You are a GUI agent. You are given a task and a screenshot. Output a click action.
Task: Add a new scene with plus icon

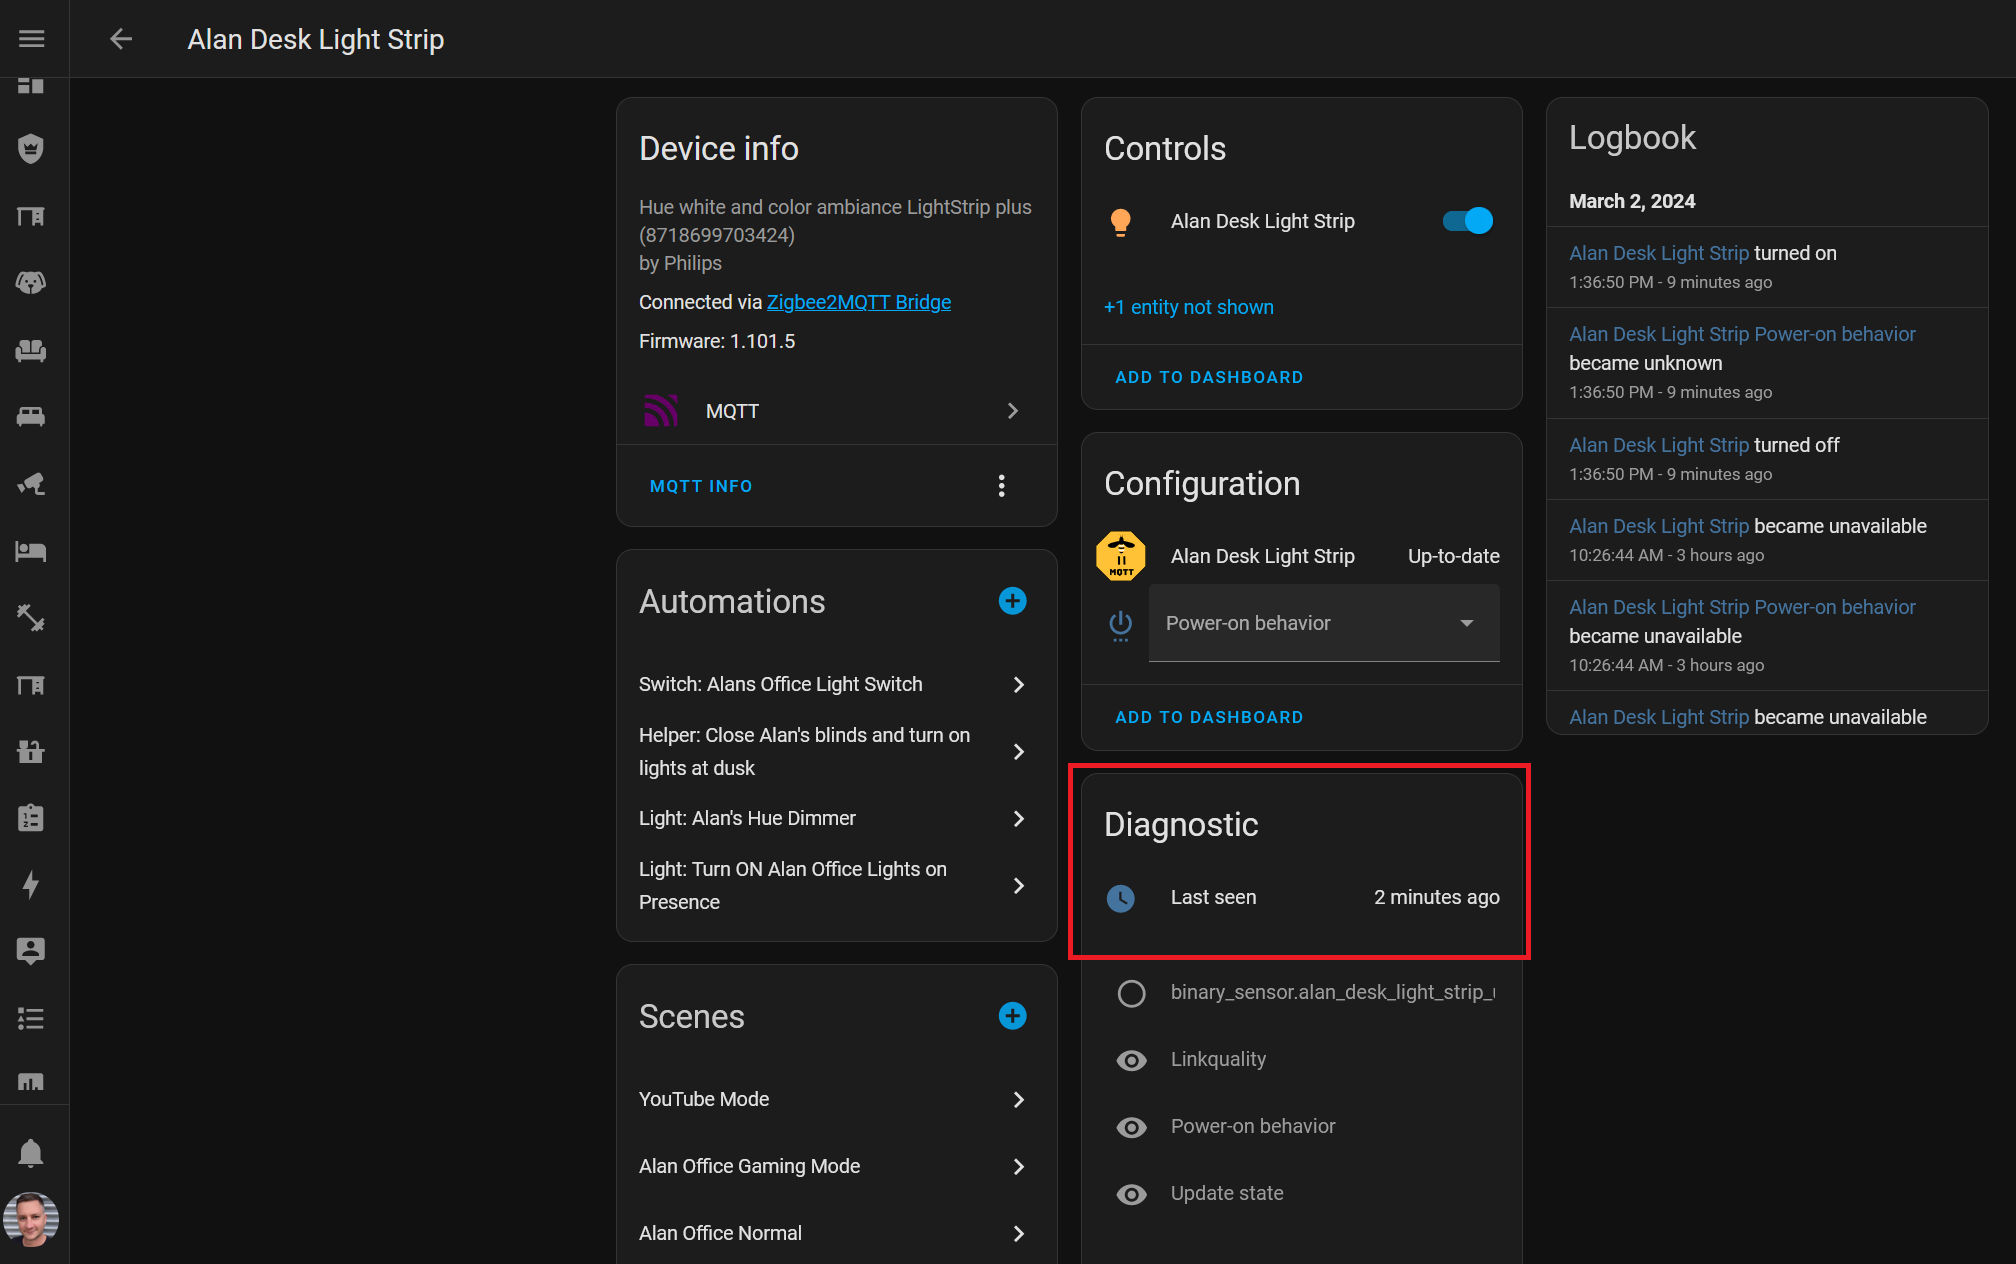coord(1012,1016)
